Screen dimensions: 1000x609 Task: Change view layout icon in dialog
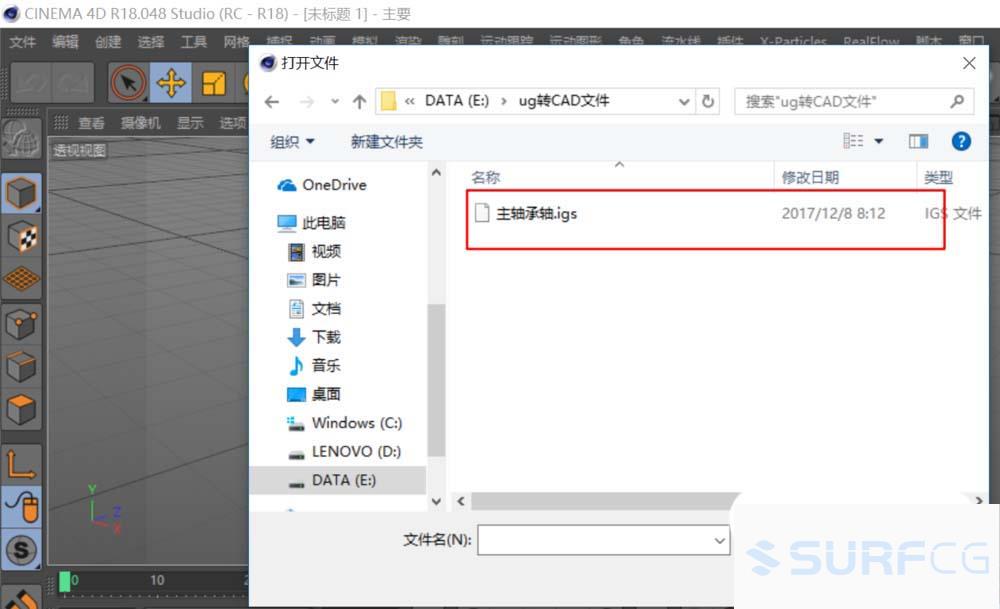pos(853,141)
